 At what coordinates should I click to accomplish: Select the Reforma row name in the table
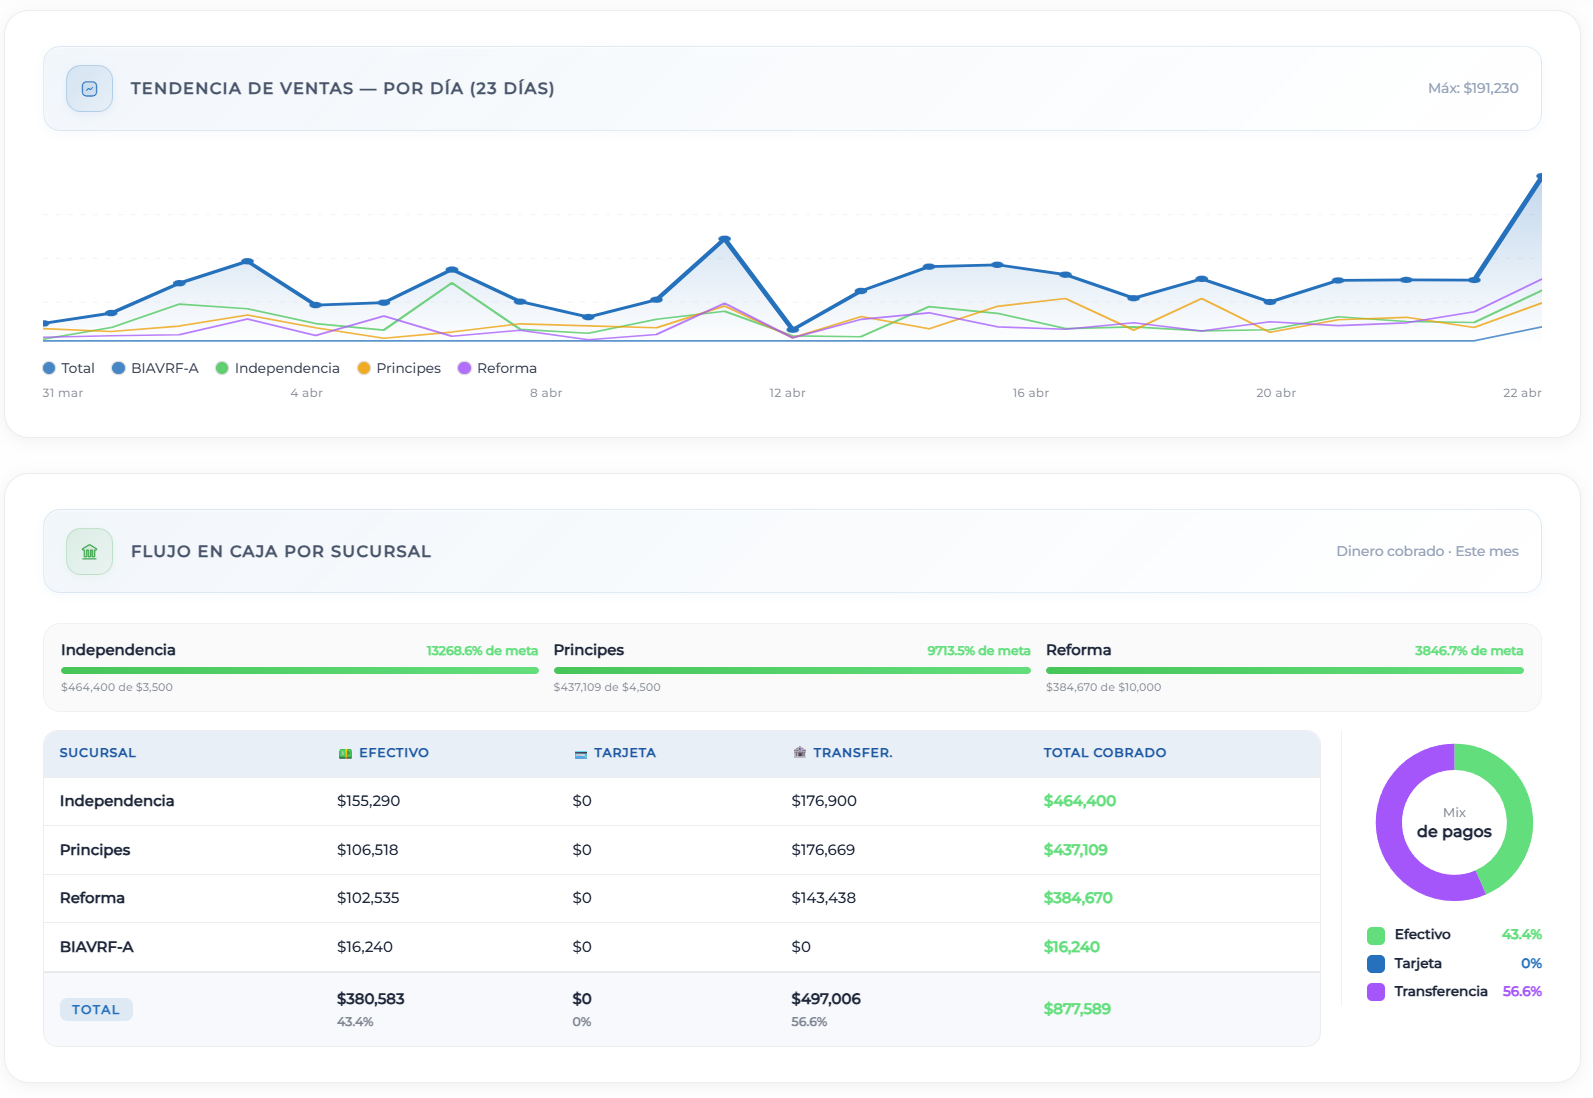92,898
